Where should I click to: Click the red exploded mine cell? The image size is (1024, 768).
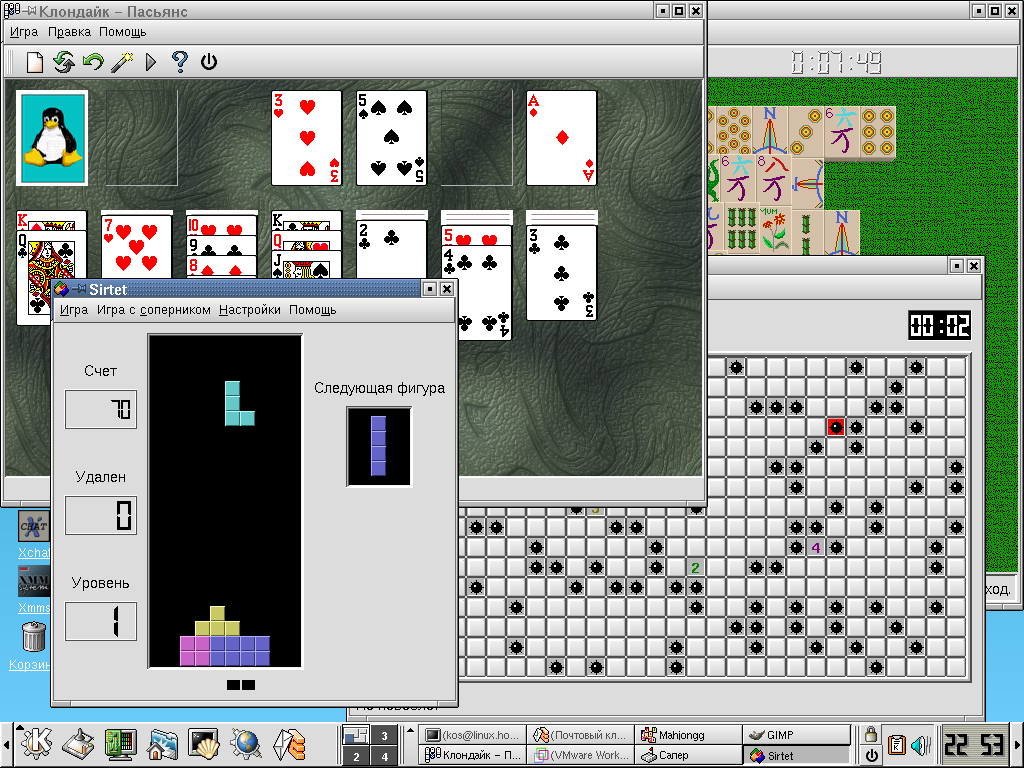pyautogui.click(x=836, y=427)
